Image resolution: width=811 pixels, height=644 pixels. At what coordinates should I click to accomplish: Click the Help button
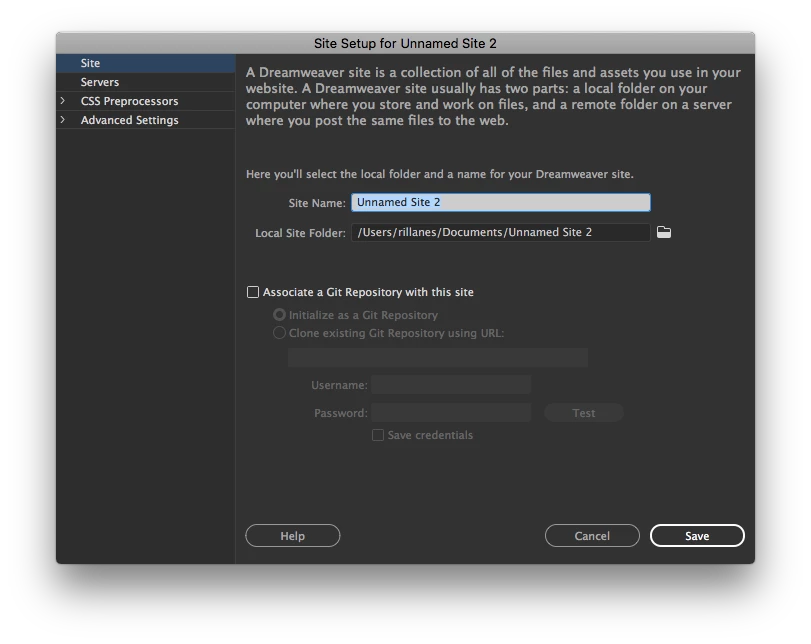pos(293,536)
